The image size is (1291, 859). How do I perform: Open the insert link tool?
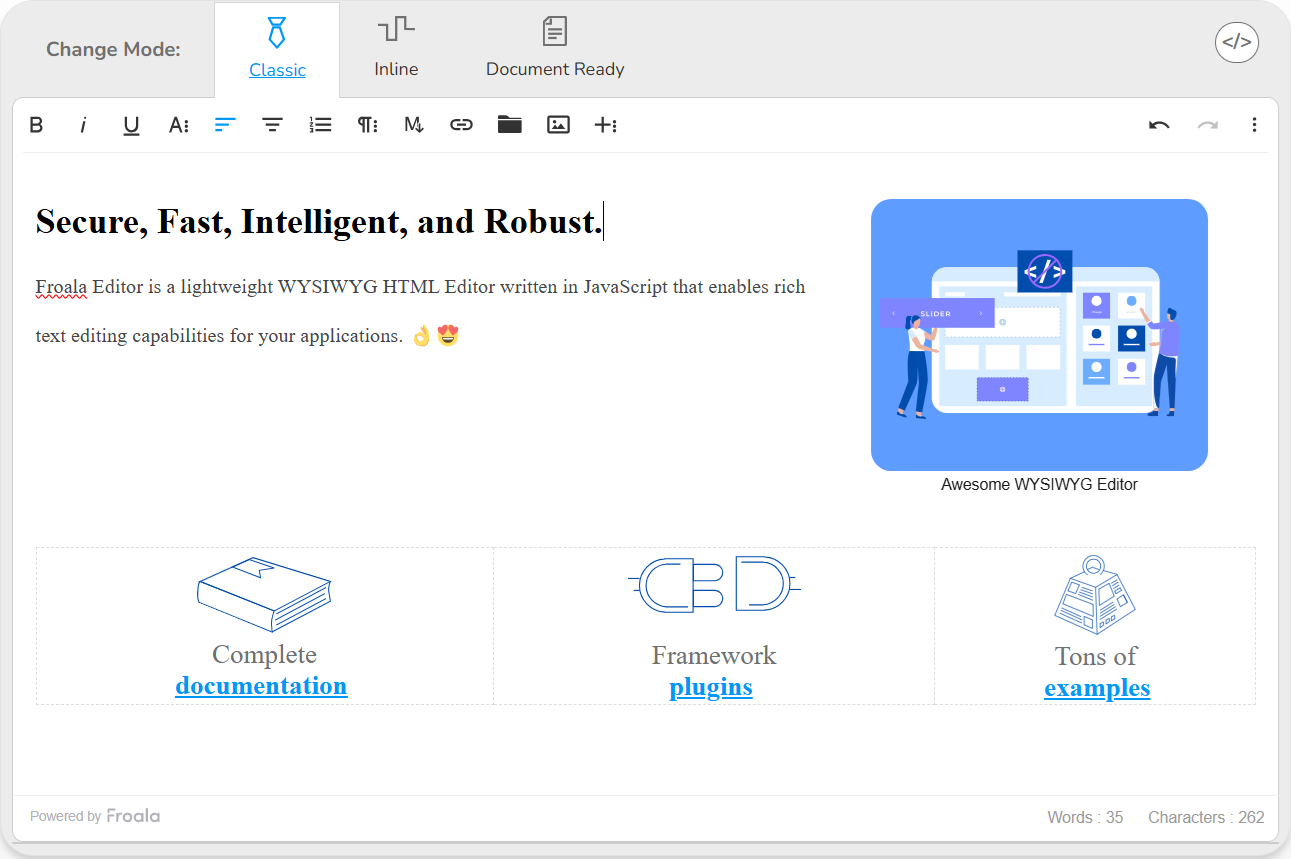pyautogui.click(x=461, y=124)
